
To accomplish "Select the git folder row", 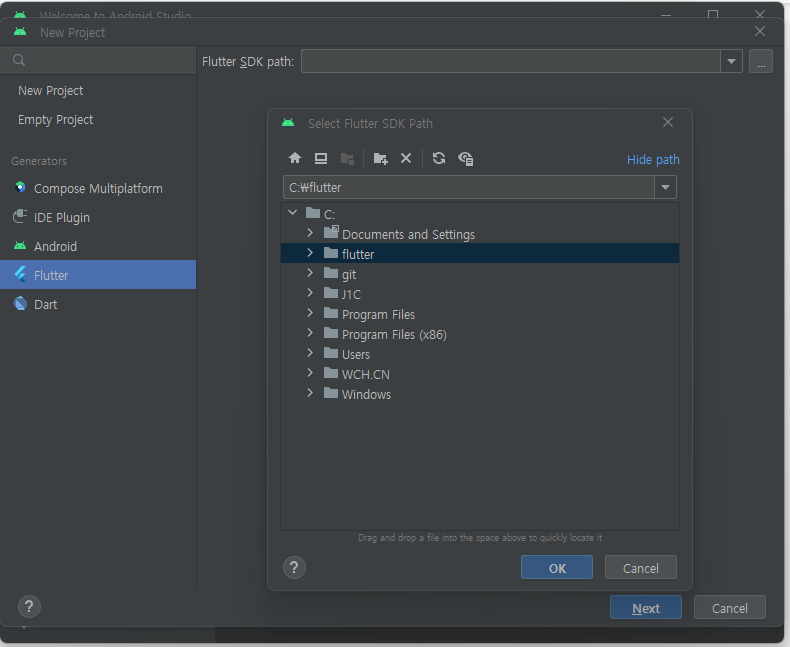I will (480, 274).
